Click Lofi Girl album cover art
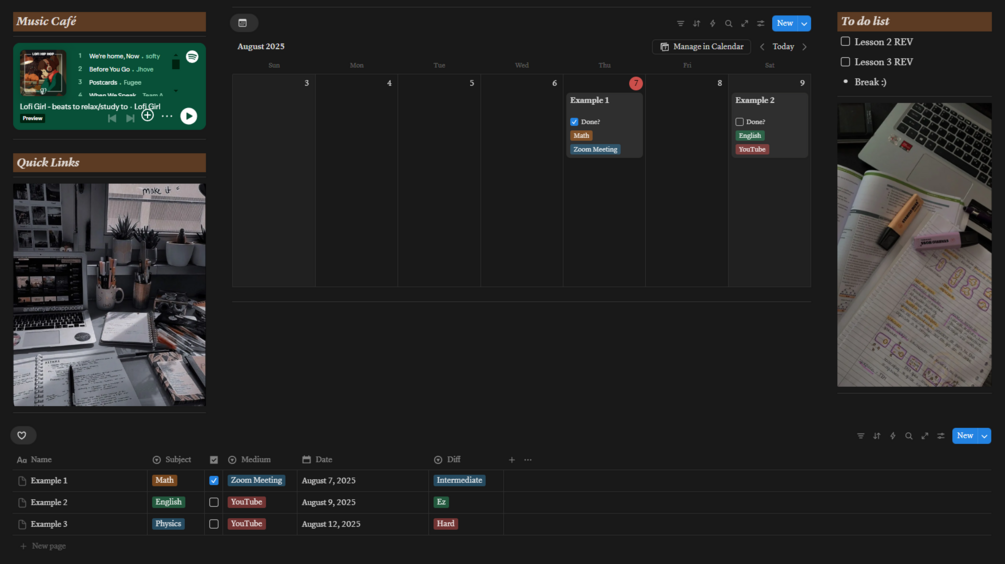The width and height of the screenshot is (1005, 564). coord(42,73)
